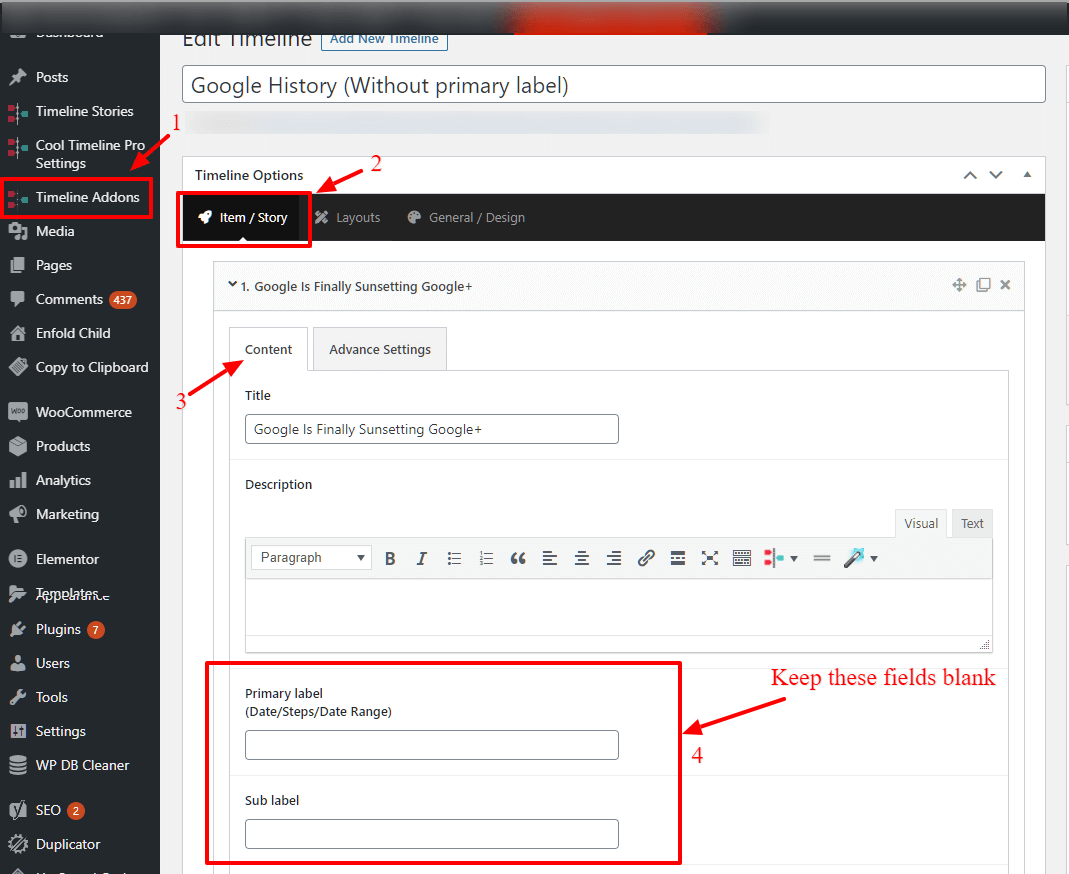Image resolution: width=1069 pixels, height=874 pixels.
Task: Click the Add New Timeline button
Action: point(384,39)
